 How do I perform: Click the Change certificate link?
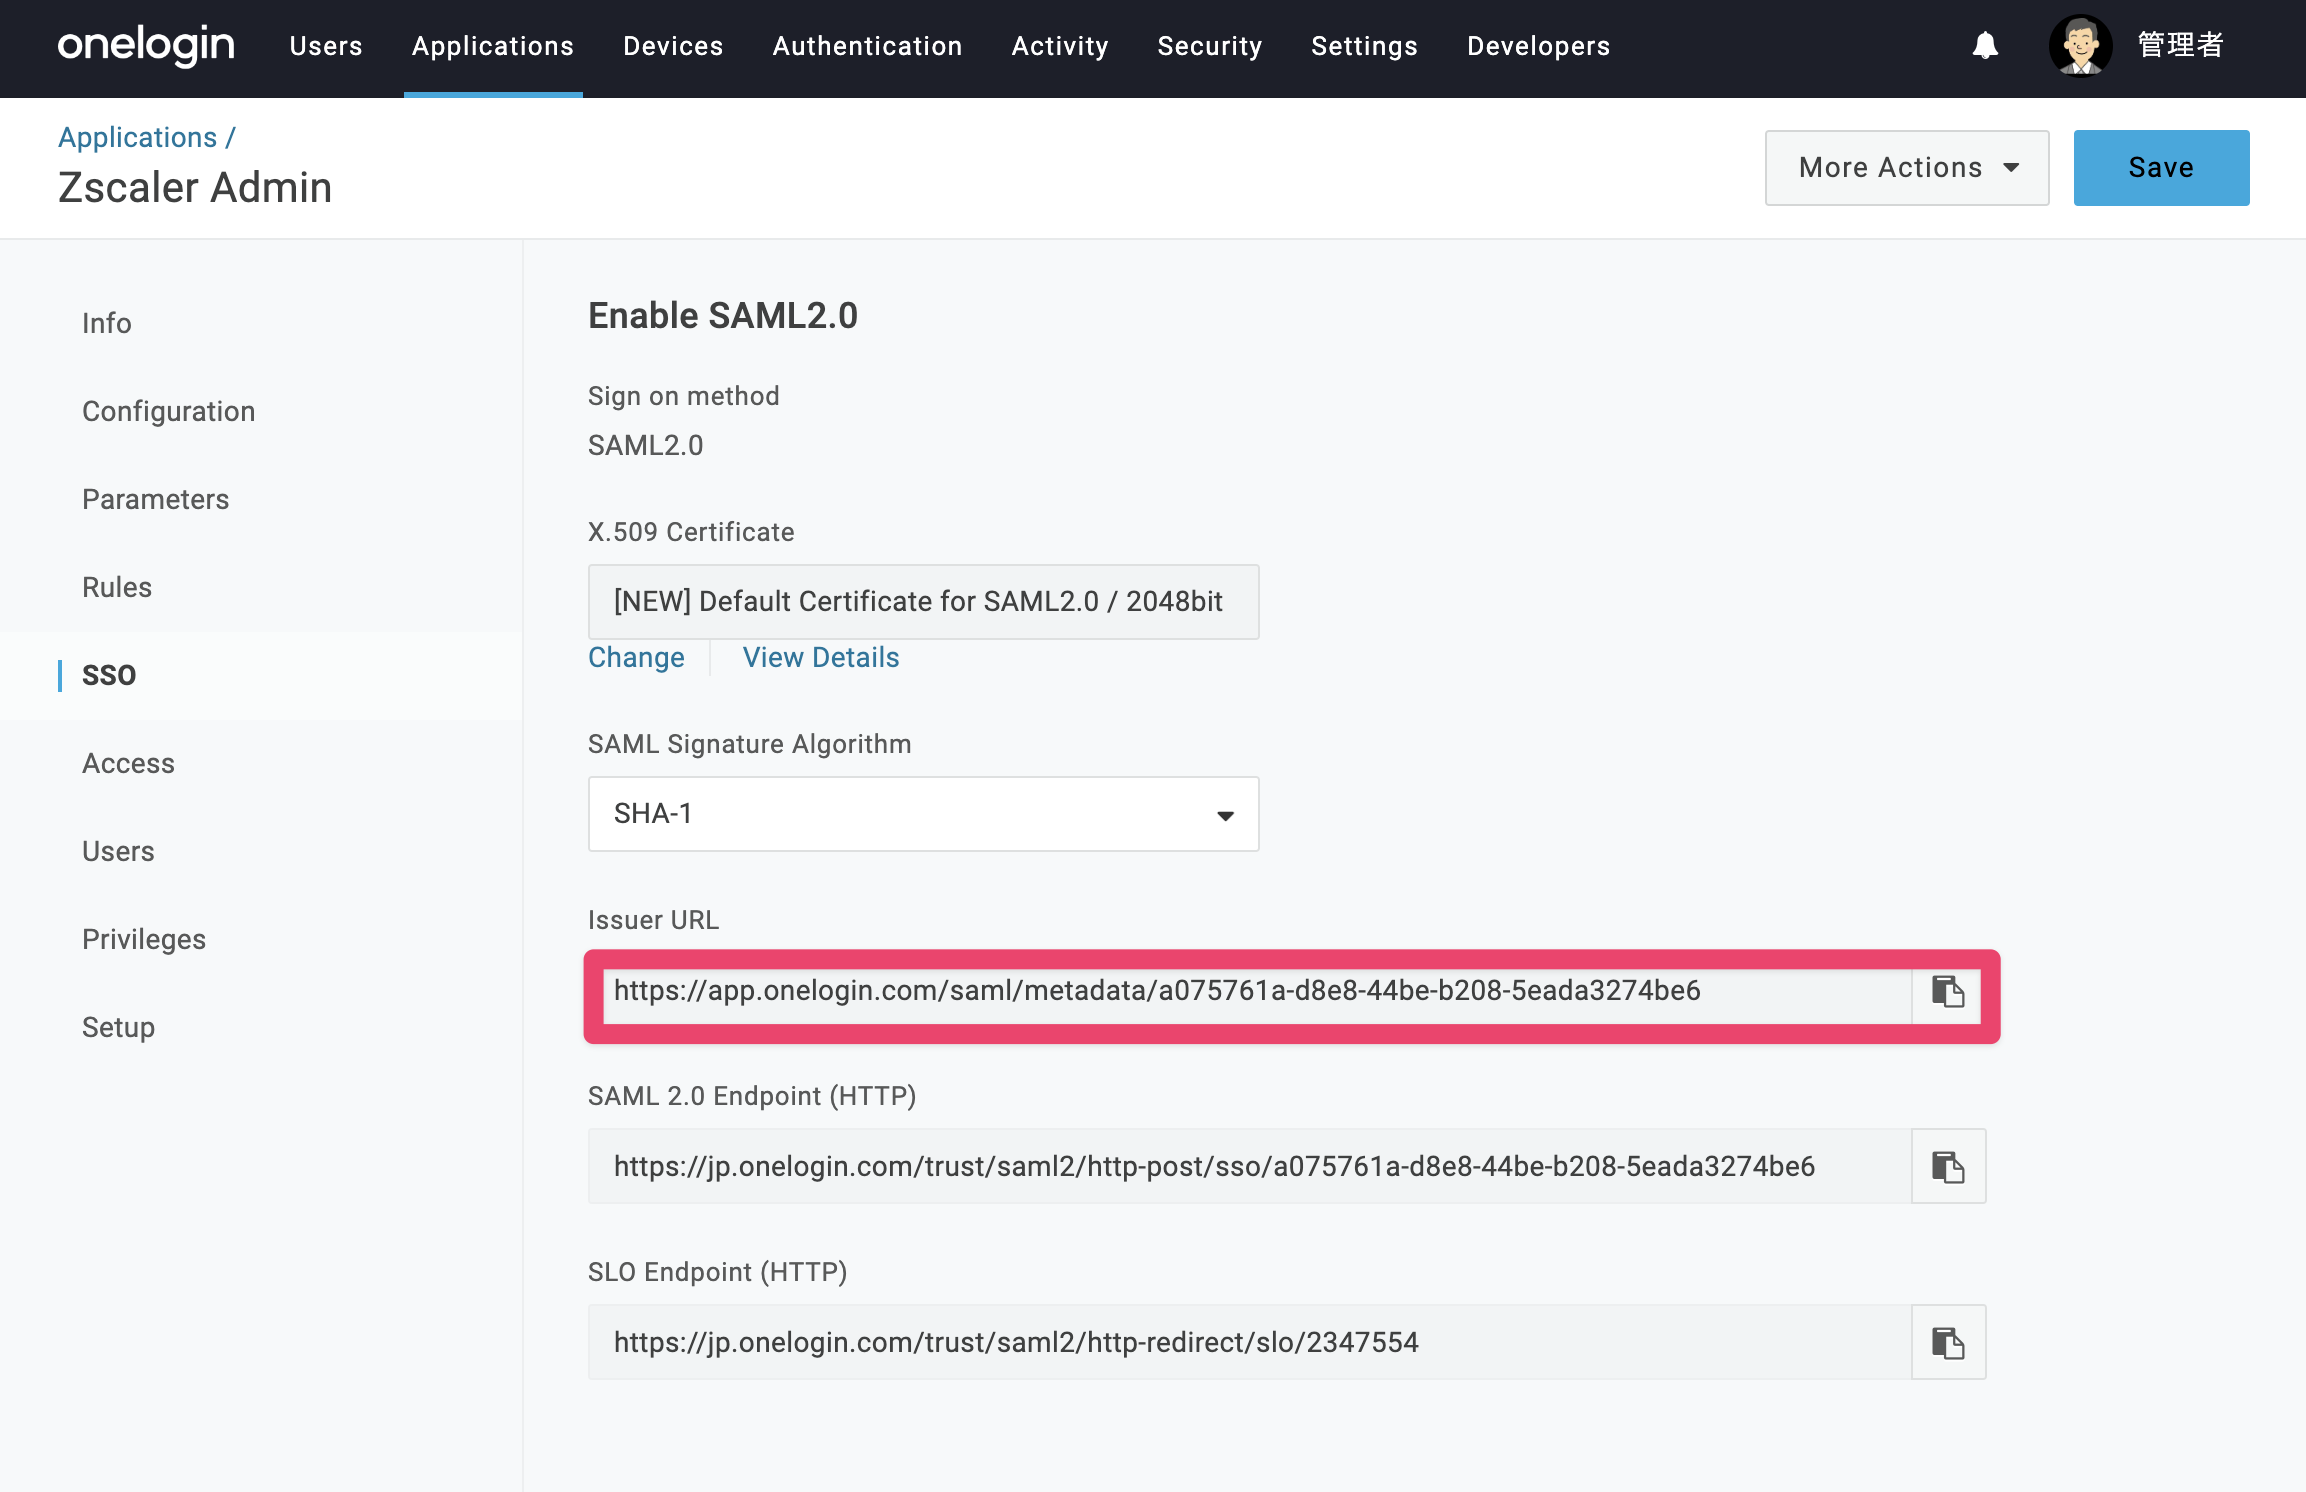(636, 657)
